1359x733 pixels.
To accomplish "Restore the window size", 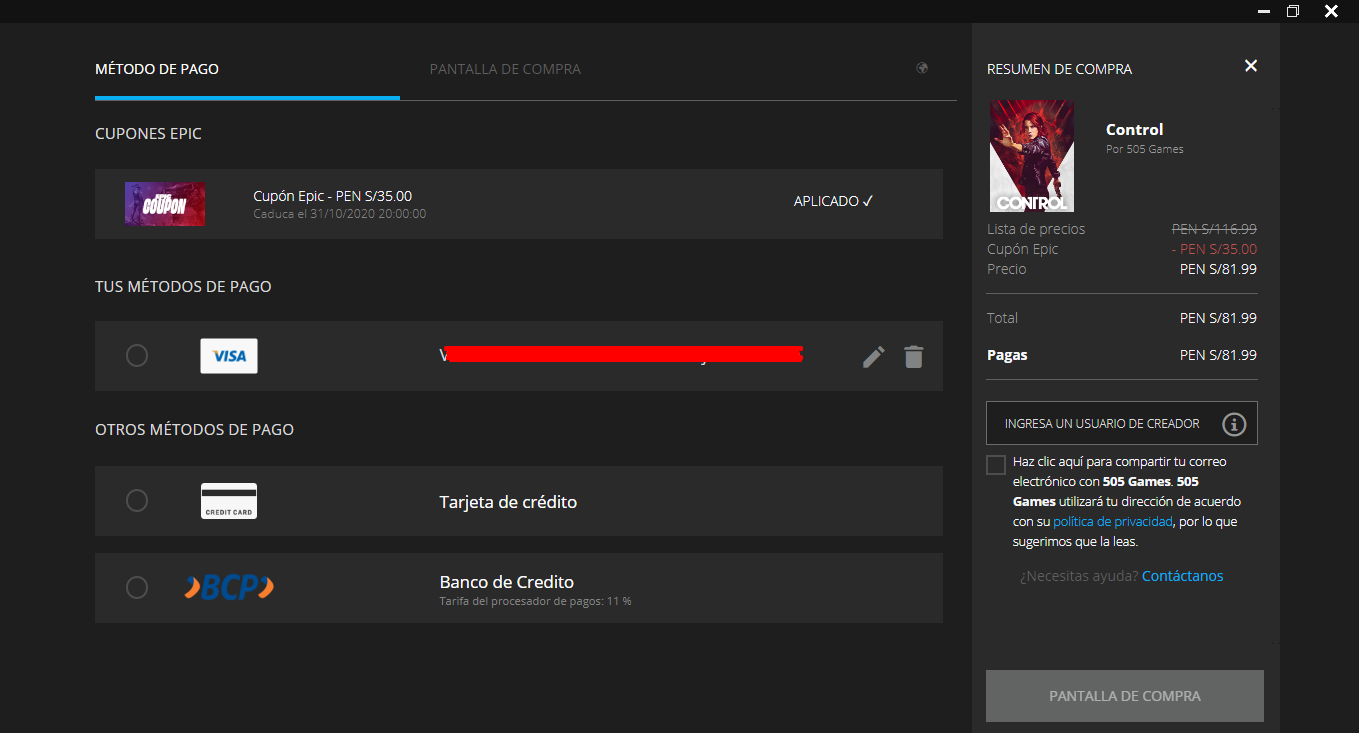I will point(1293,11).
